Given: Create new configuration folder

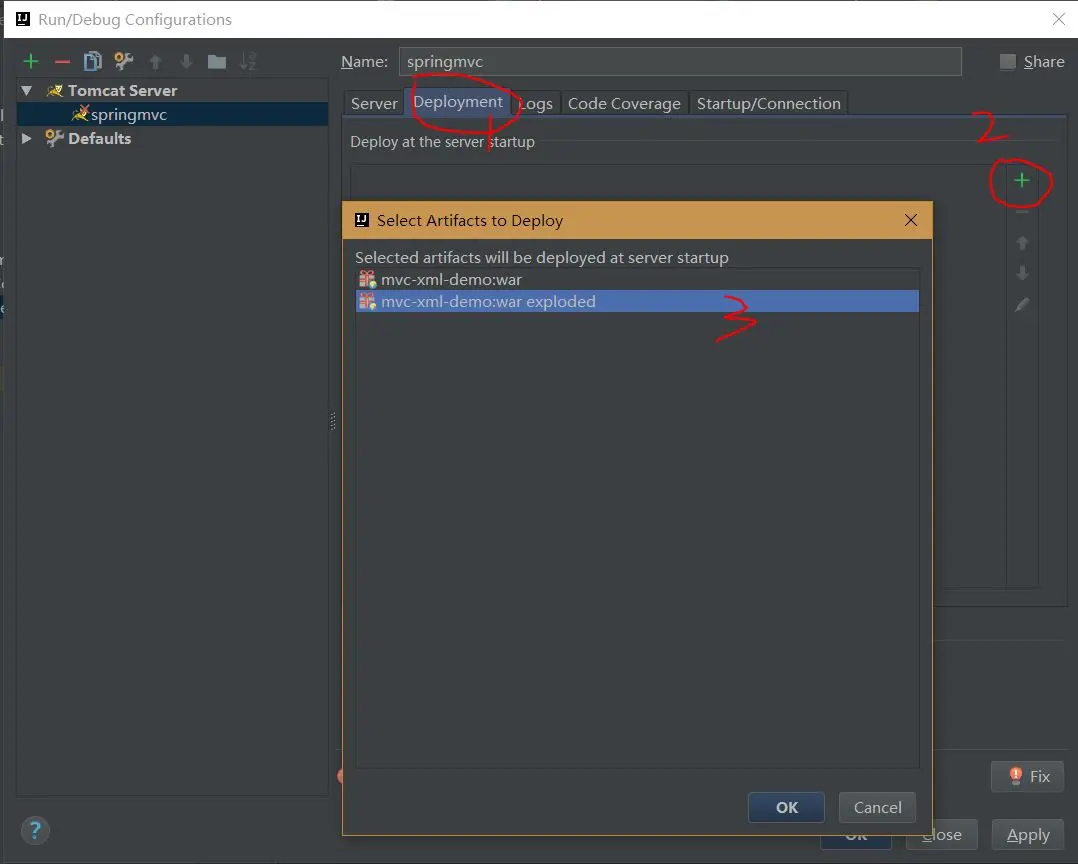Looking at the screenshot, I should click(x=217, y=62).
